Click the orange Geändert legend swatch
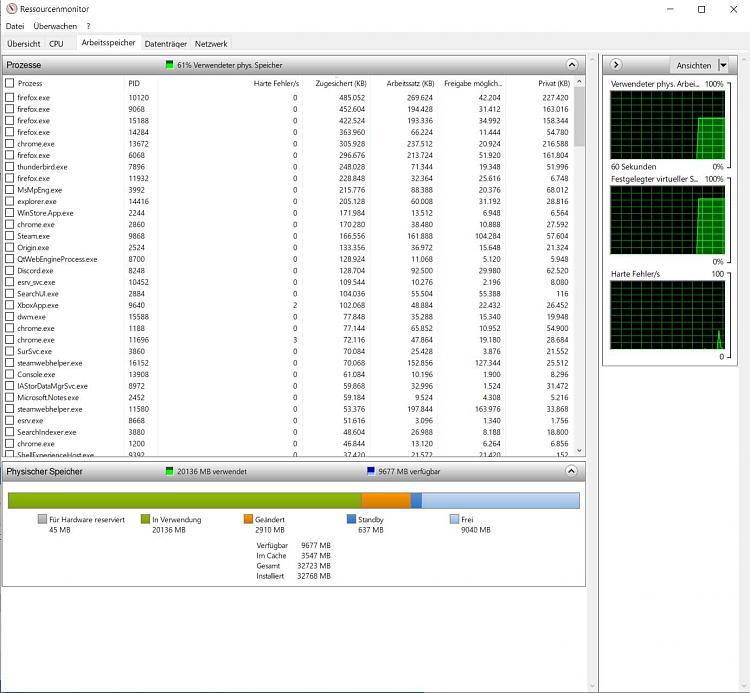The image size is (750, 693). 249,520
